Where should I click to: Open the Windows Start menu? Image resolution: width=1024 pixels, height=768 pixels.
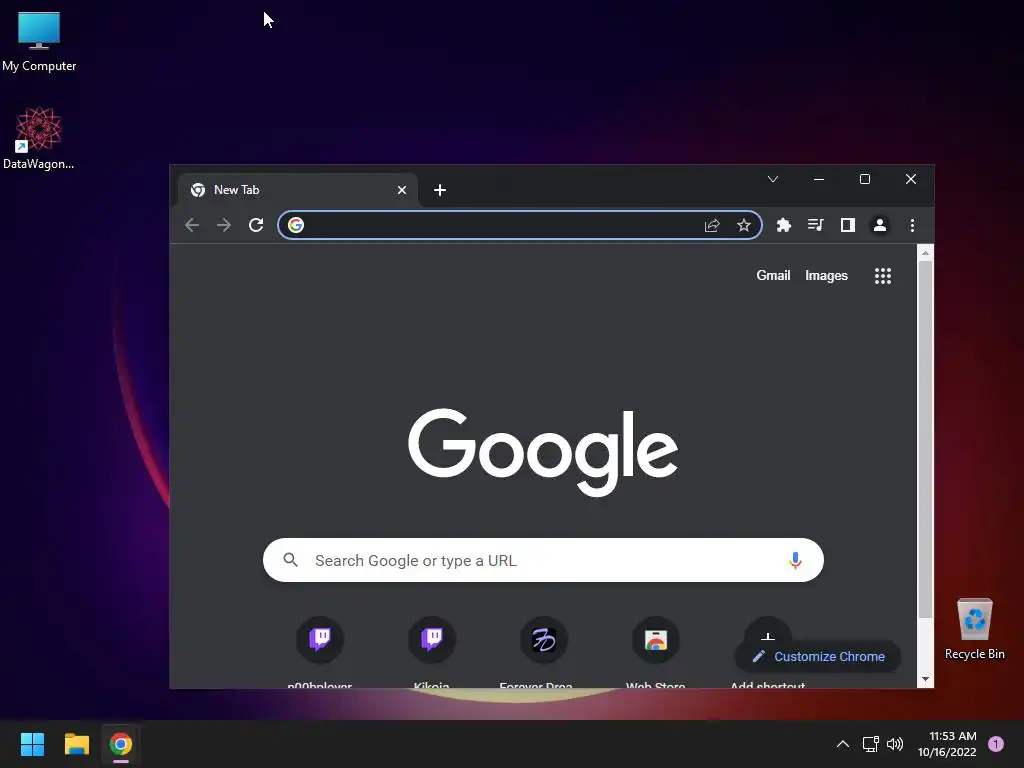click(32, 744)
